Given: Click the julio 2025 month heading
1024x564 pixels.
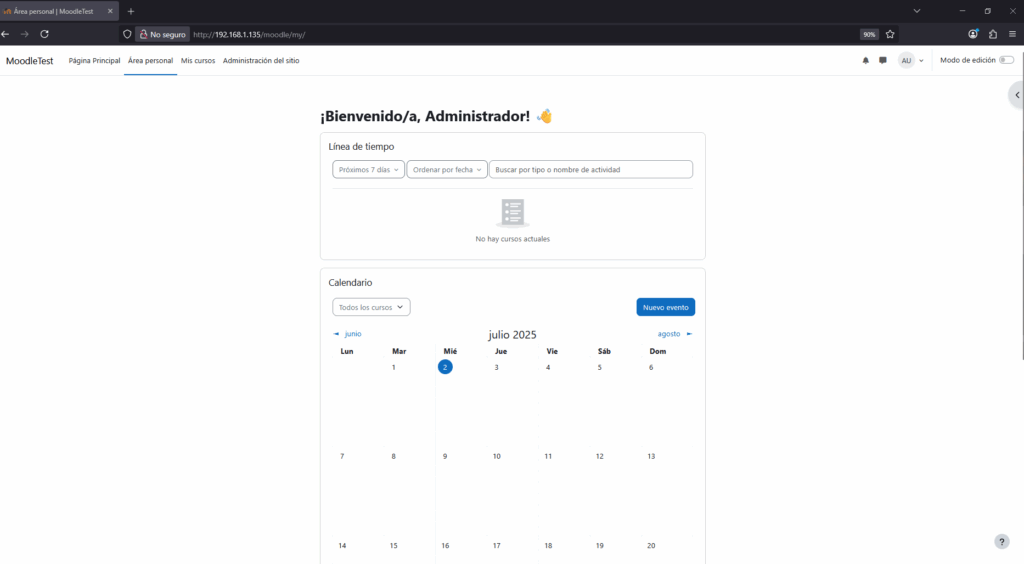Looking at the screenshot, I should 512,334.
